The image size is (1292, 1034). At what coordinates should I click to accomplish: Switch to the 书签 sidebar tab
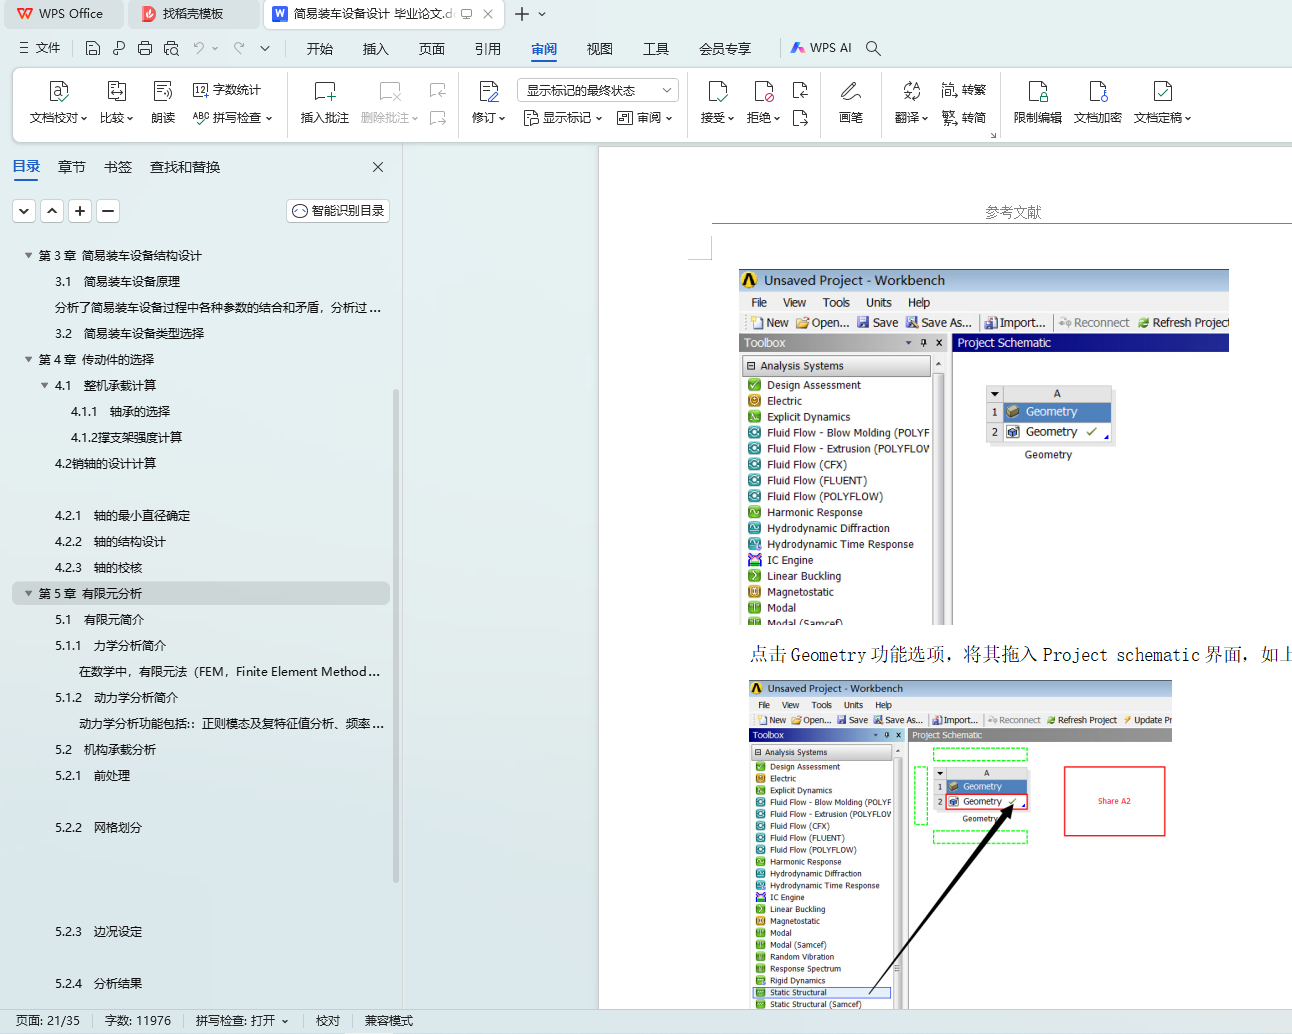point(118,167)
